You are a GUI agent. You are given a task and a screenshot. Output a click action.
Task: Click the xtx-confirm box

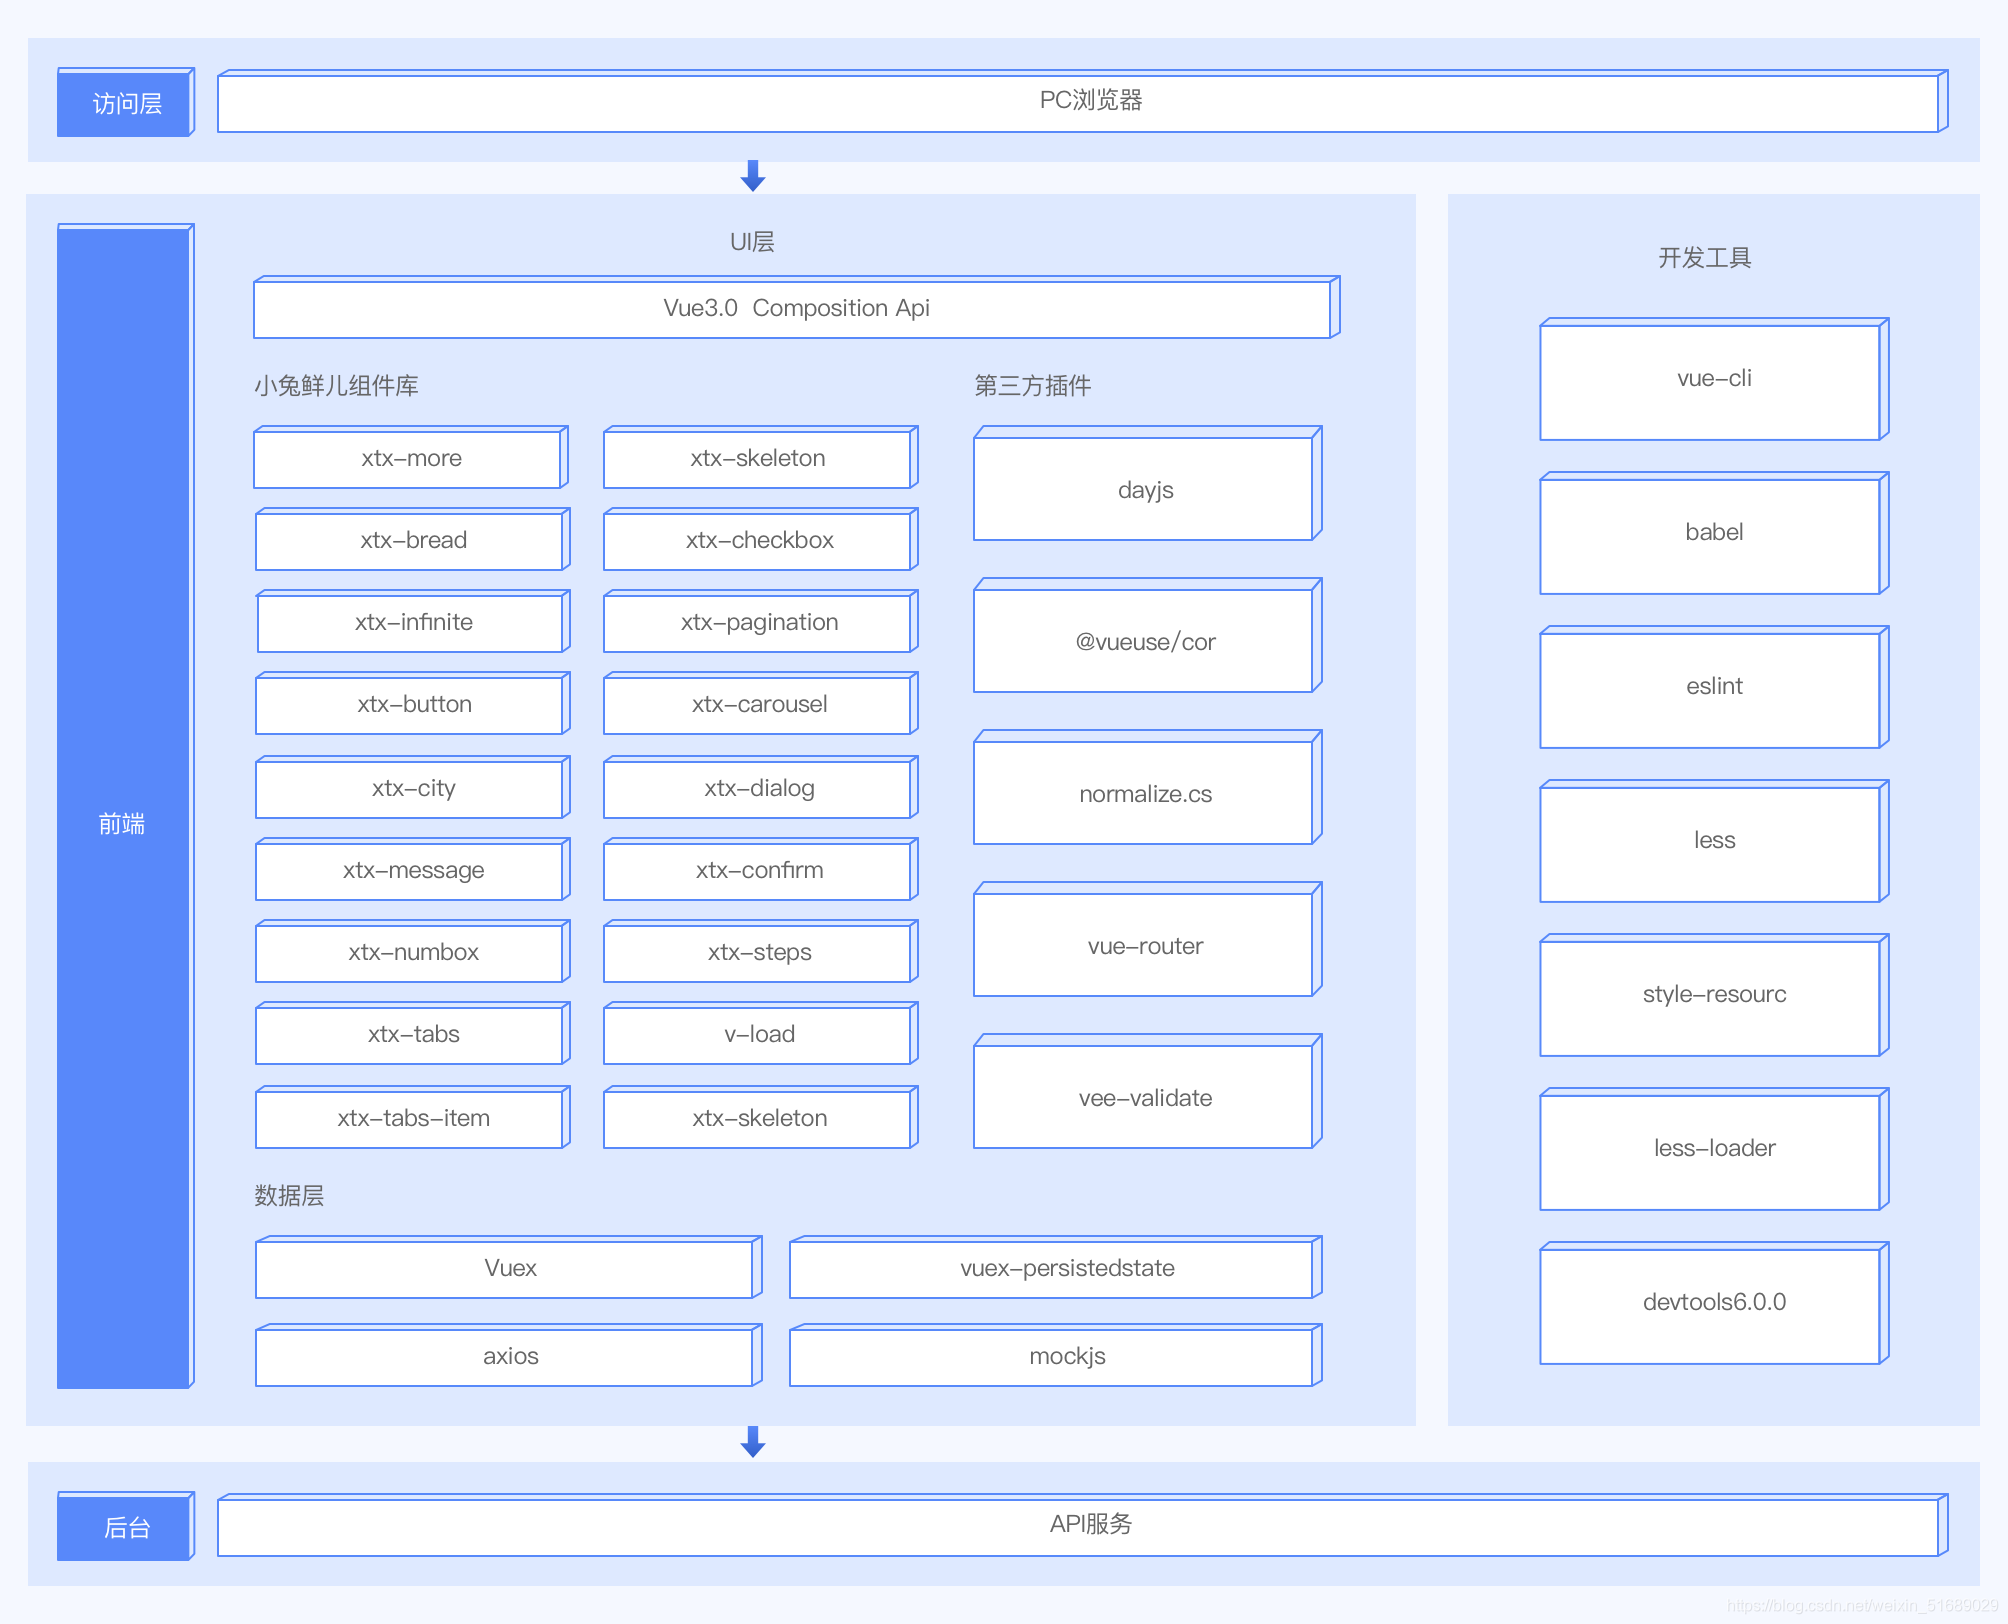click(761, 869)
